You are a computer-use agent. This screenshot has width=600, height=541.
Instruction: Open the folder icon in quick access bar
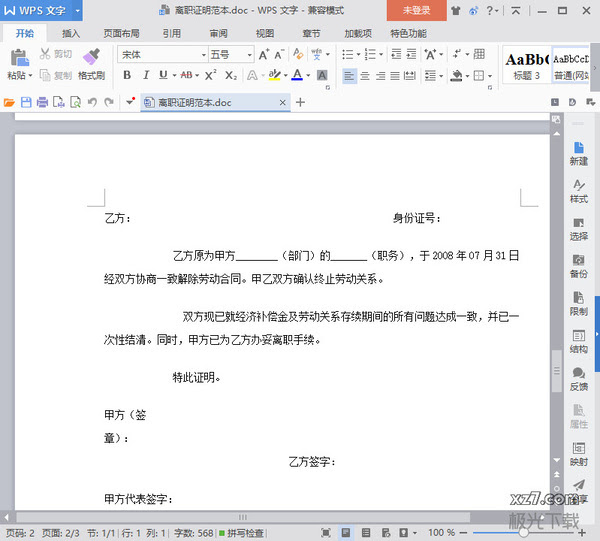coord(9,102)
